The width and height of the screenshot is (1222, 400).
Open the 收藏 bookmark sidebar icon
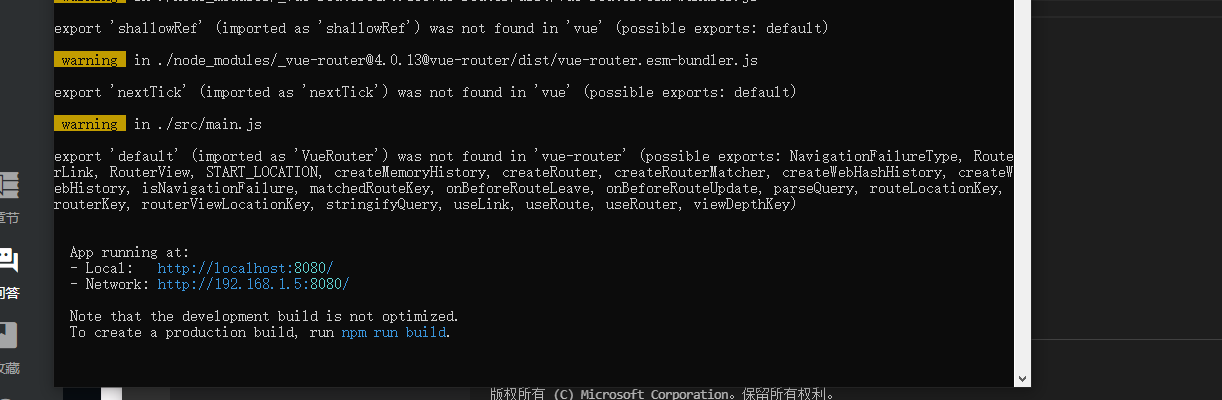click(8, 335)
